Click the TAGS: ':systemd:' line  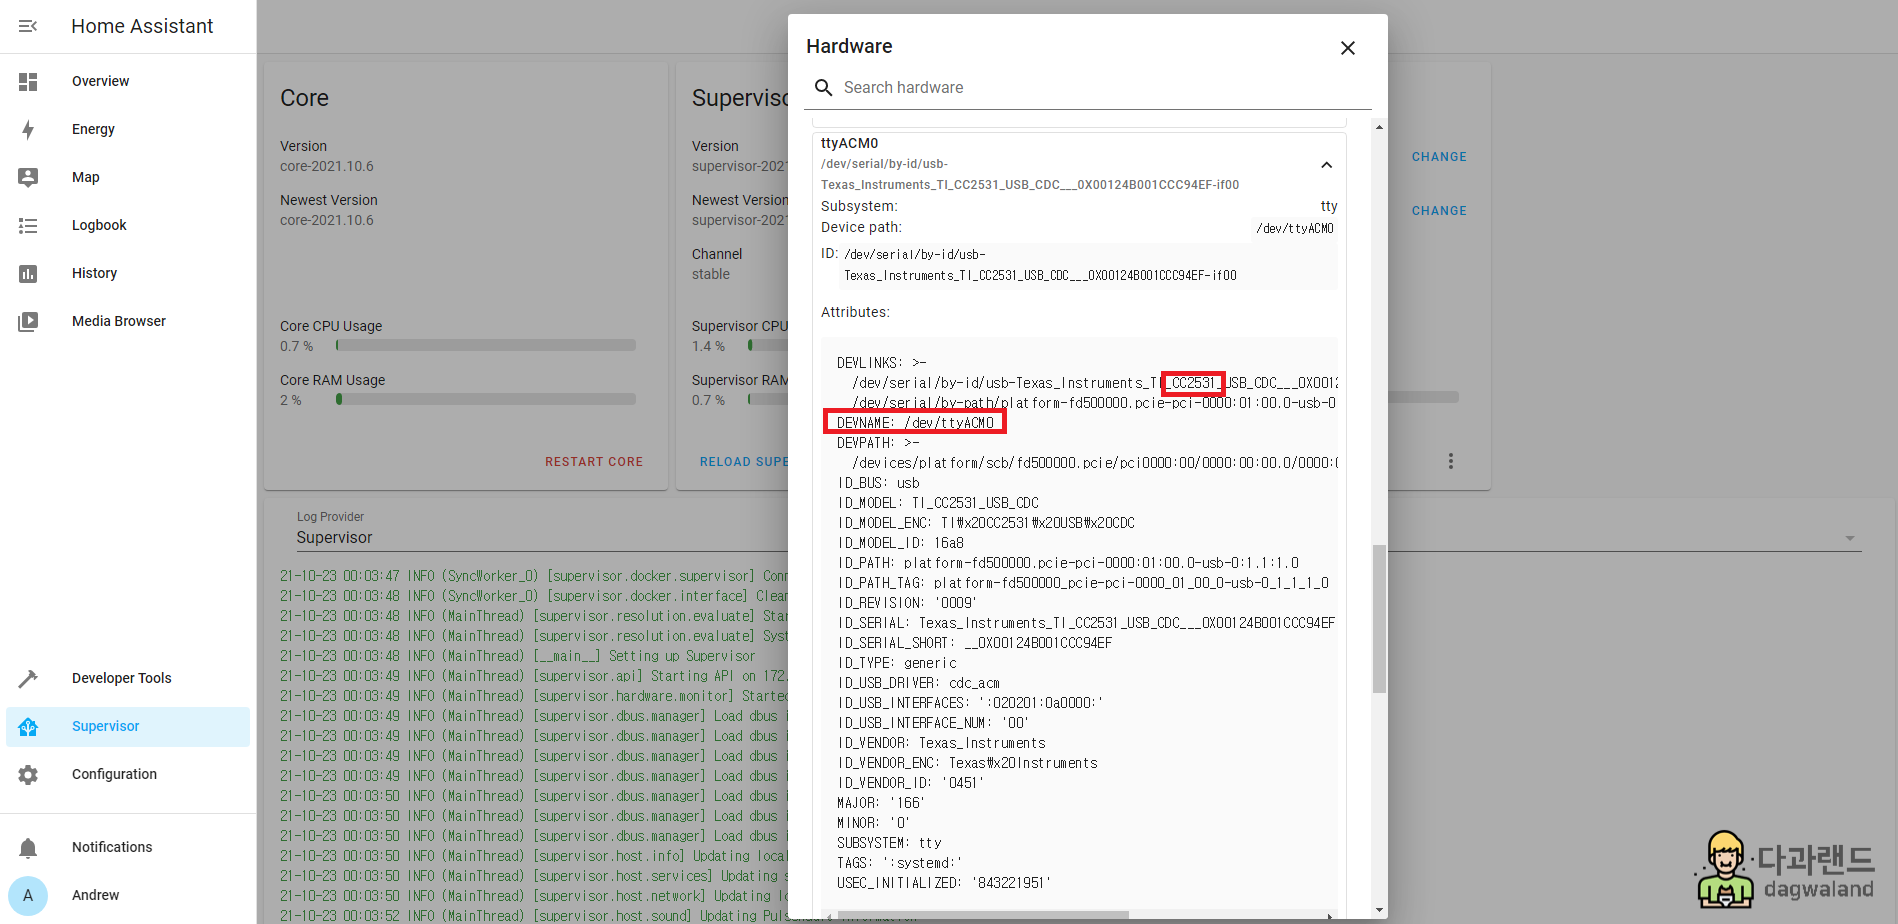point(900,863)
